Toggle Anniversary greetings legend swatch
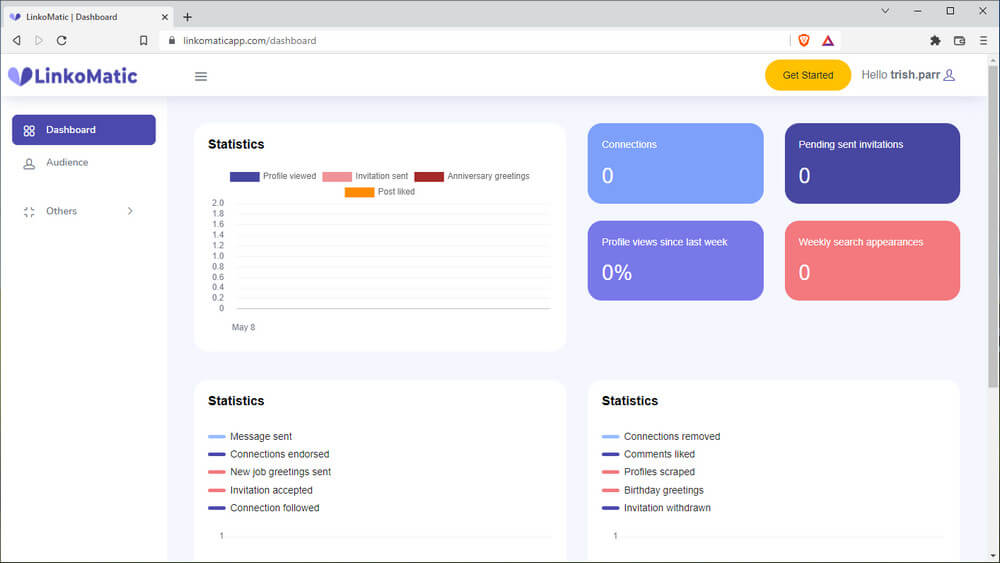This screenshot has height=563, width=1000. 429,177
